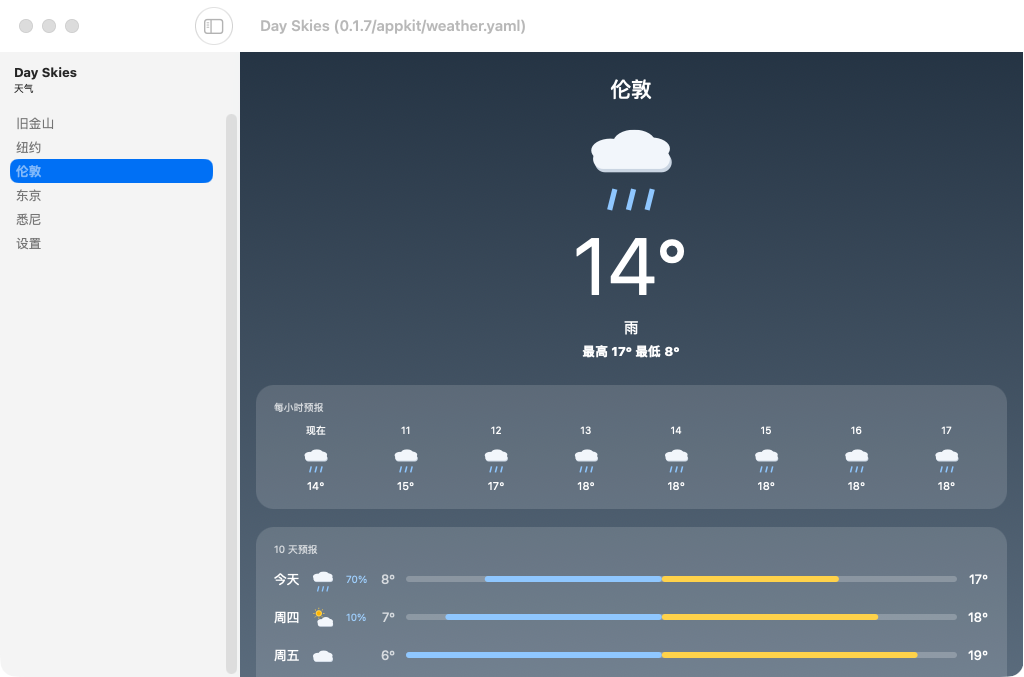Click the large rain cloud icon

631,170
